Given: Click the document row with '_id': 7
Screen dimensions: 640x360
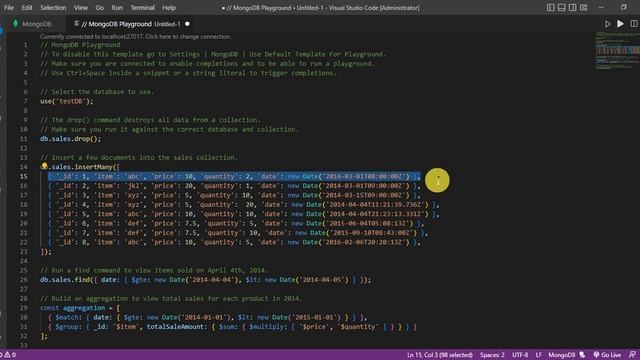Looking at the screenshot, I should point(238,233).
